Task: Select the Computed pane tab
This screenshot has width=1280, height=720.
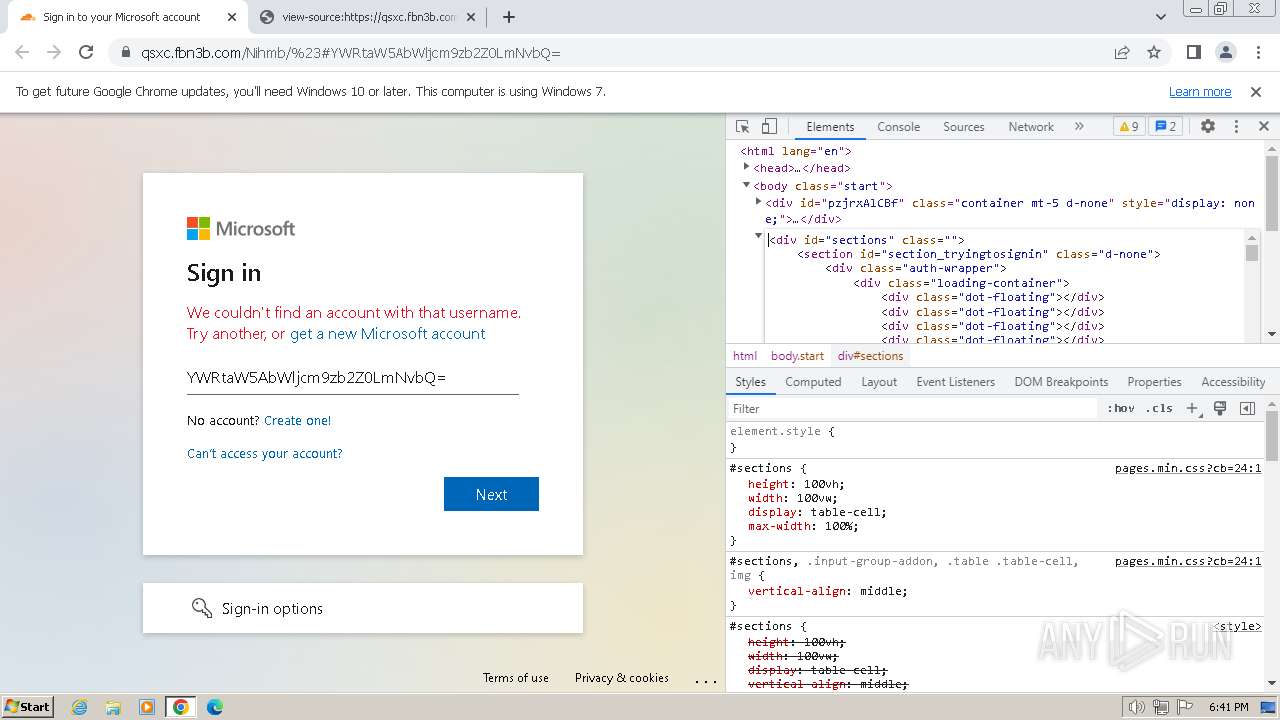Action: (x=813, y=382)
